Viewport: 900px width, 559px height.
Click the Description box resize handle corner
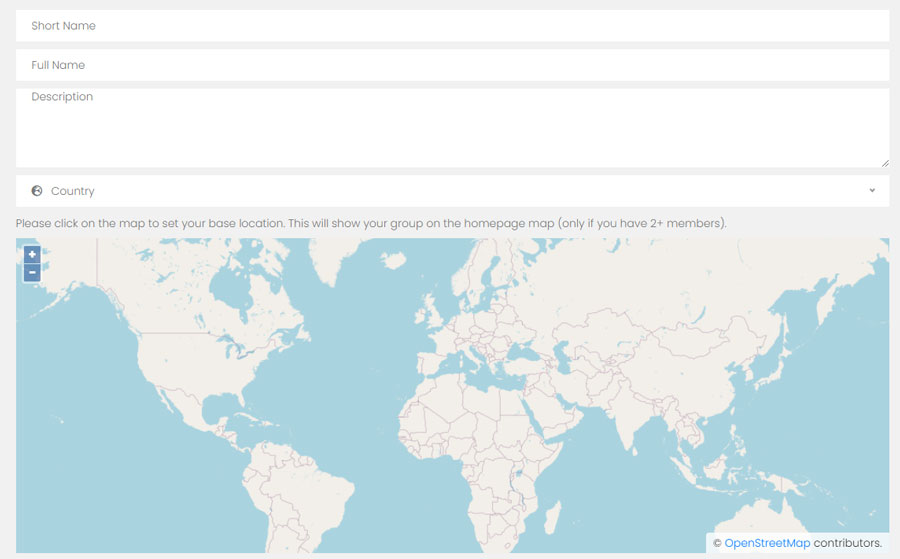(x=885, y=164)
